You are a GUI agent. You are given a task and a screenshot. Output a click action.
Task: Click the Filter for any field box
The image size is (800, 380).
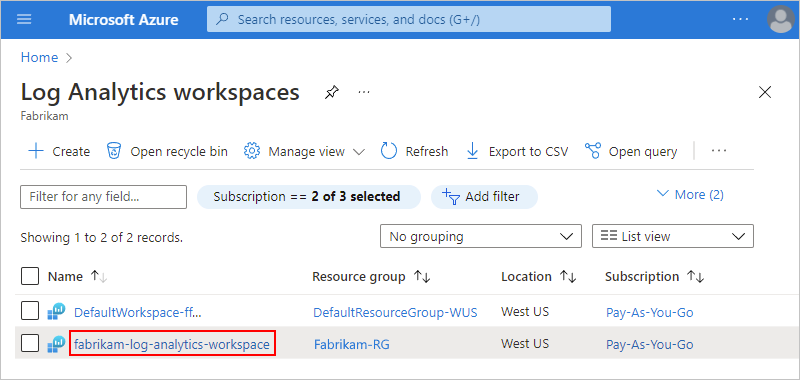click(x=104, y=197)
